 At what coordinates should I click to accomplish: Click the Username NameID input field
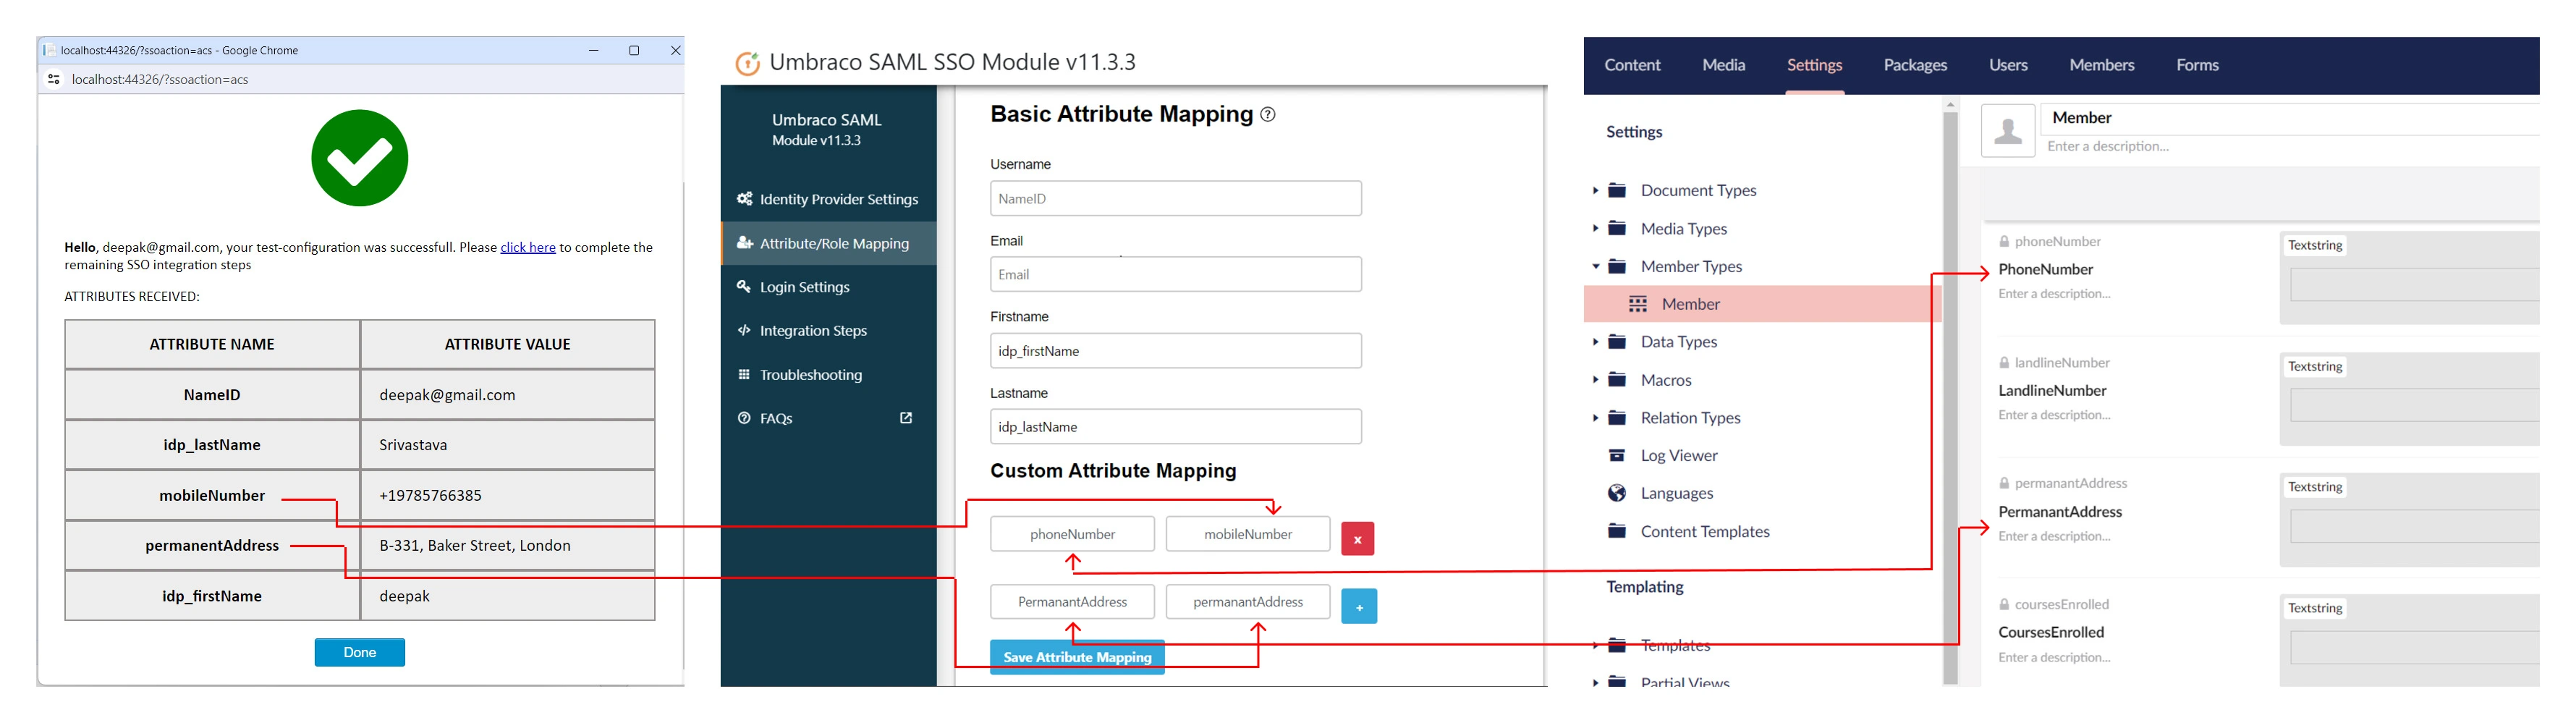1175,198
